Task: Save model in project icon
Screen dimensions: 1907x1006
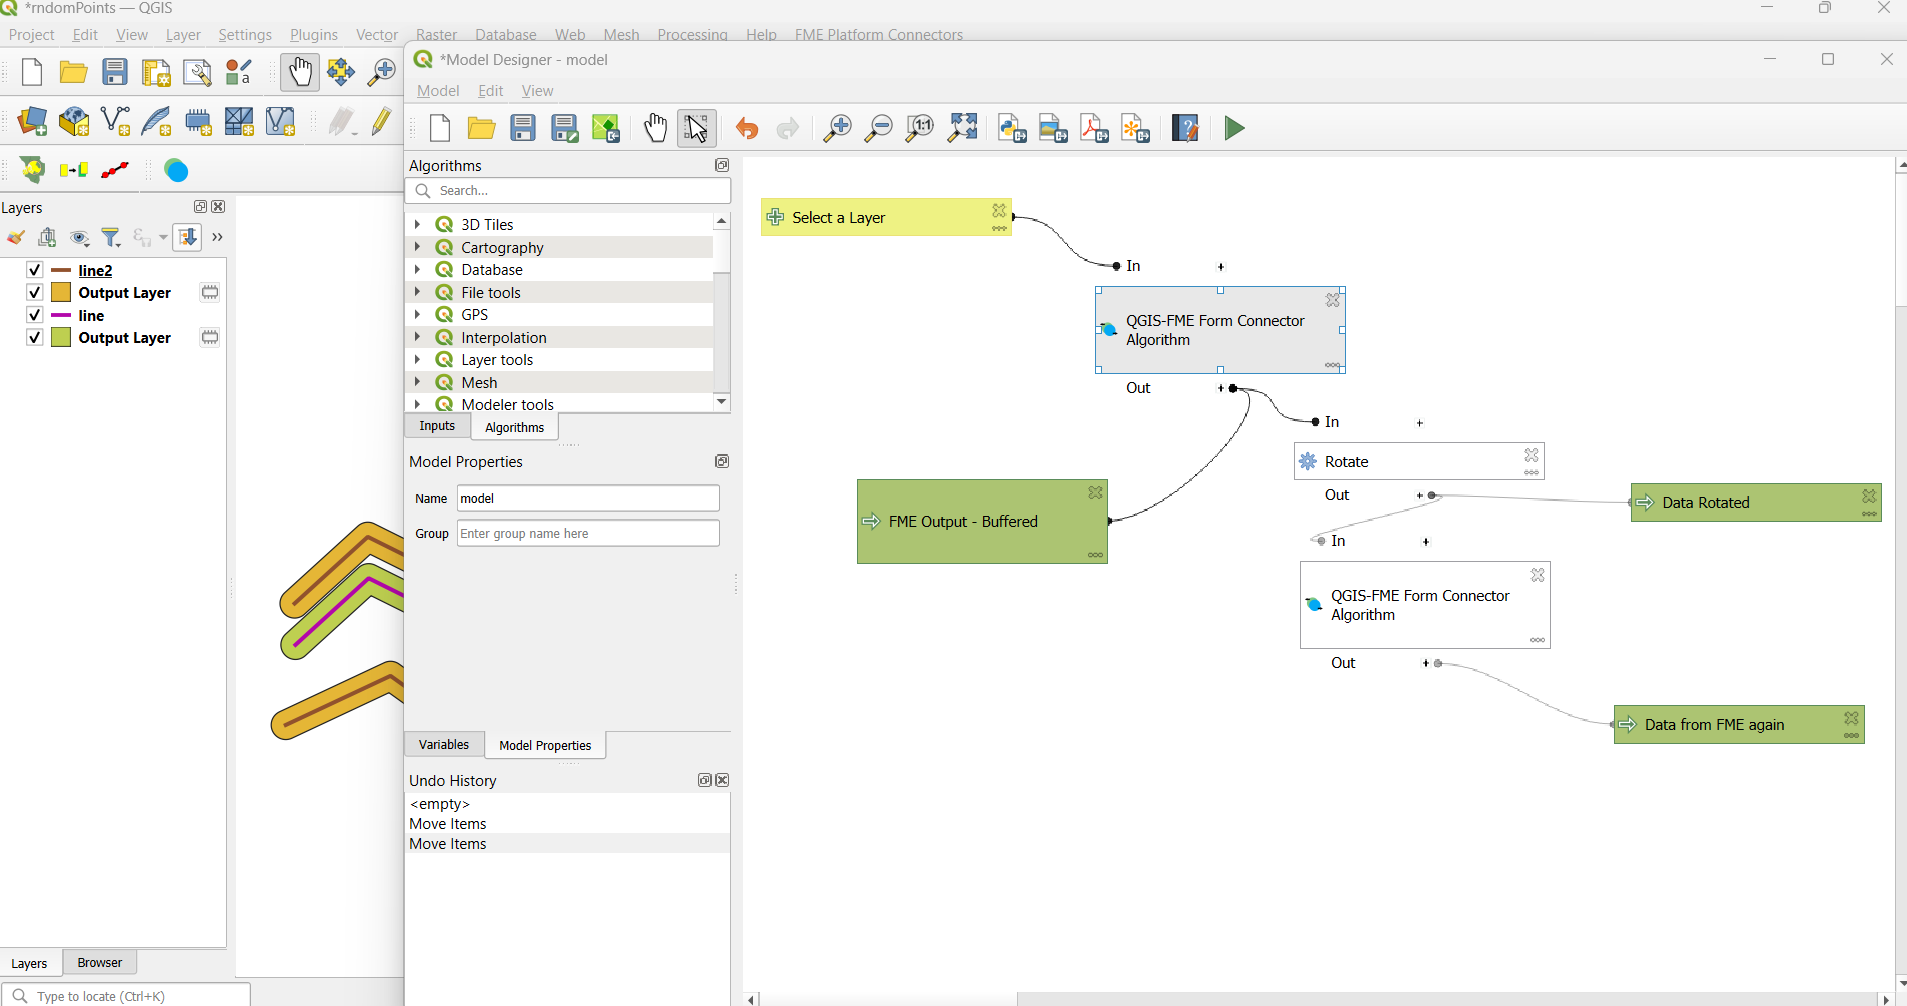Action: click(606, 128)
